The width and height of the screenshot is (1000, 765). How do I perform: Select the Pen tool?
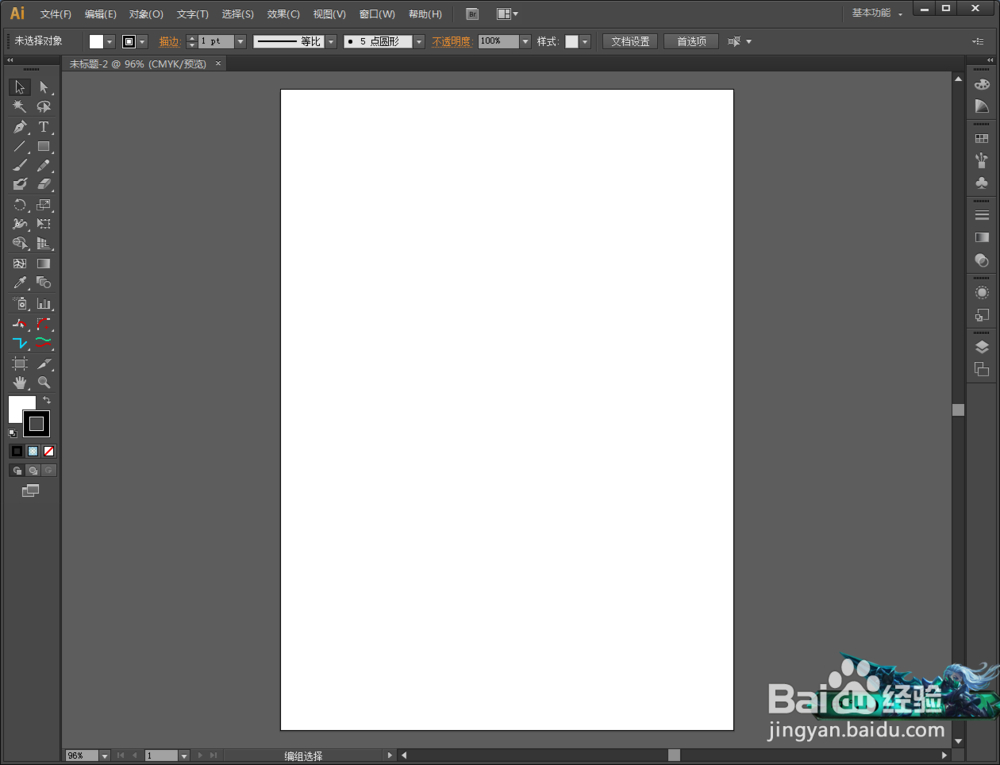click(x=20, y=126)
